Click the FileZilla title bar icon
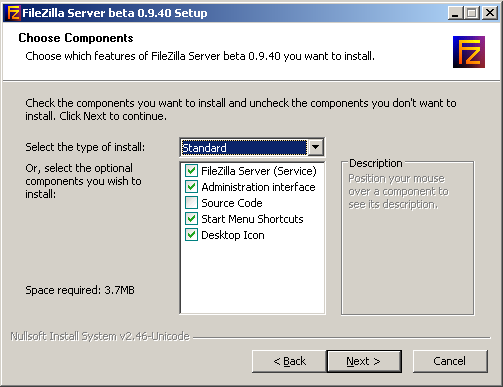Viewport: 503px width, 387px height. click(x=14, y=13)
